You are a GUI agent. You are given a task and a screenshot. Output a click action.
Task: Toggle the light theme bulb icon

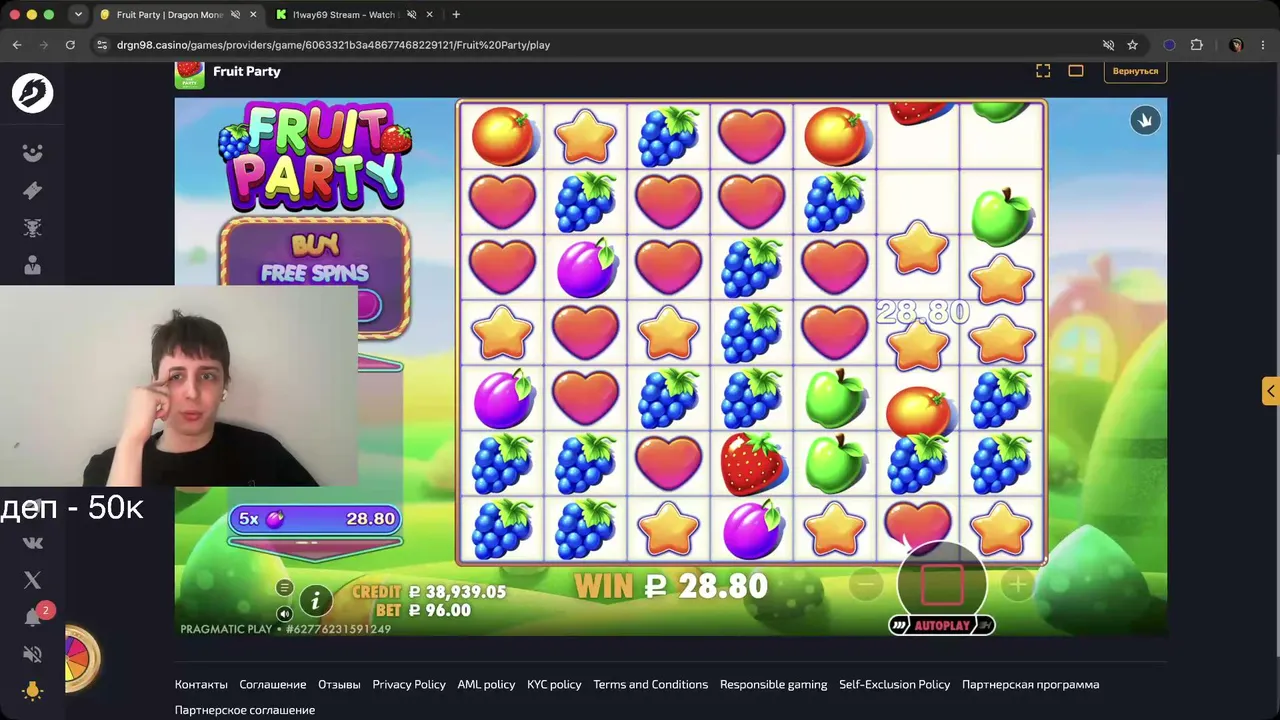coord(32,691)
